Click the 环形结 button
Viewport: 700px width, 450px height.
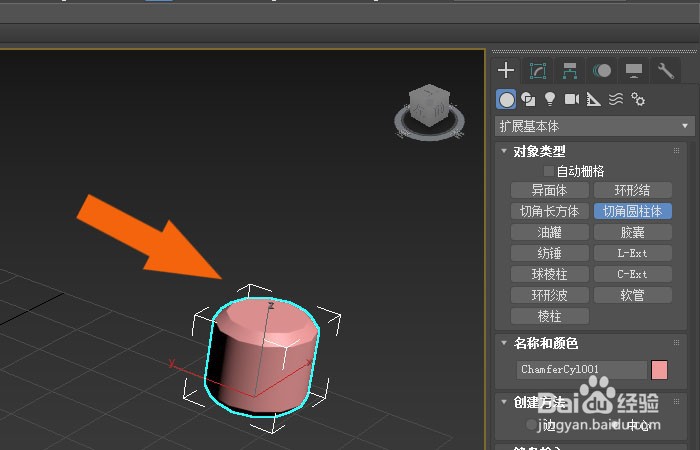(x=633, y=190)
